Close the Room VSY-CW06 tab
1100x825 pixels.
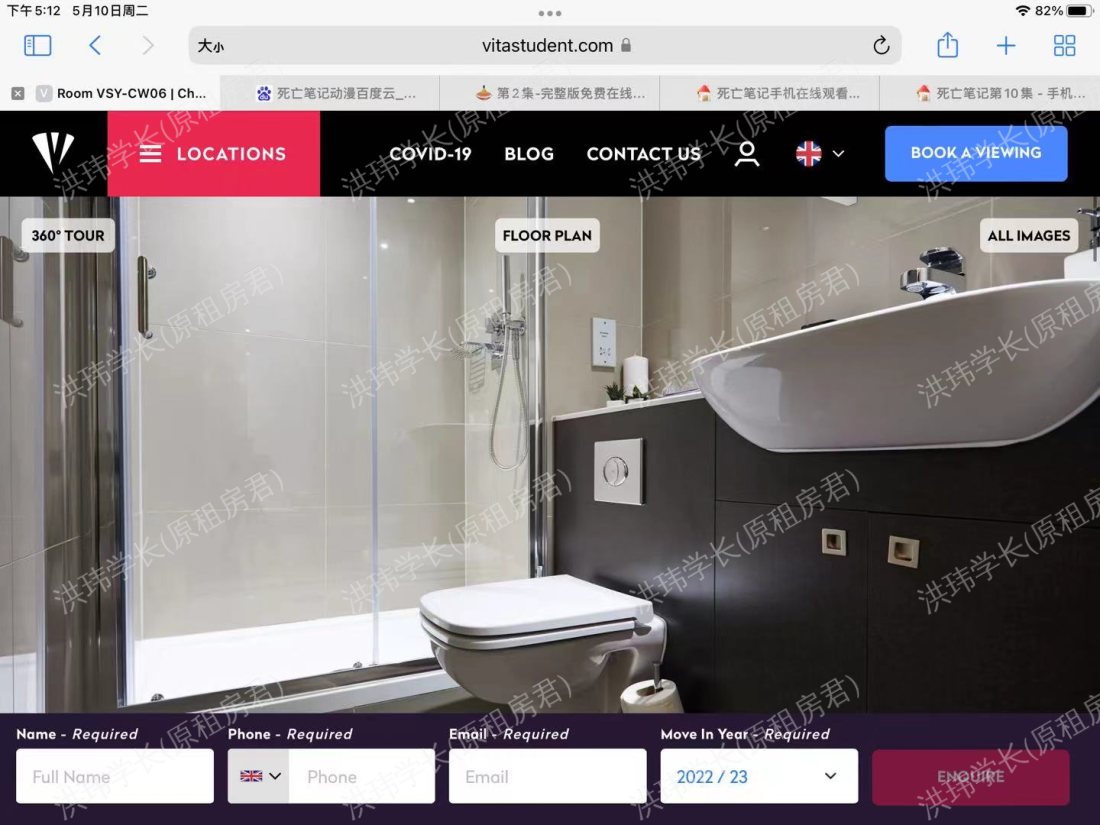[x=17, y=93]
